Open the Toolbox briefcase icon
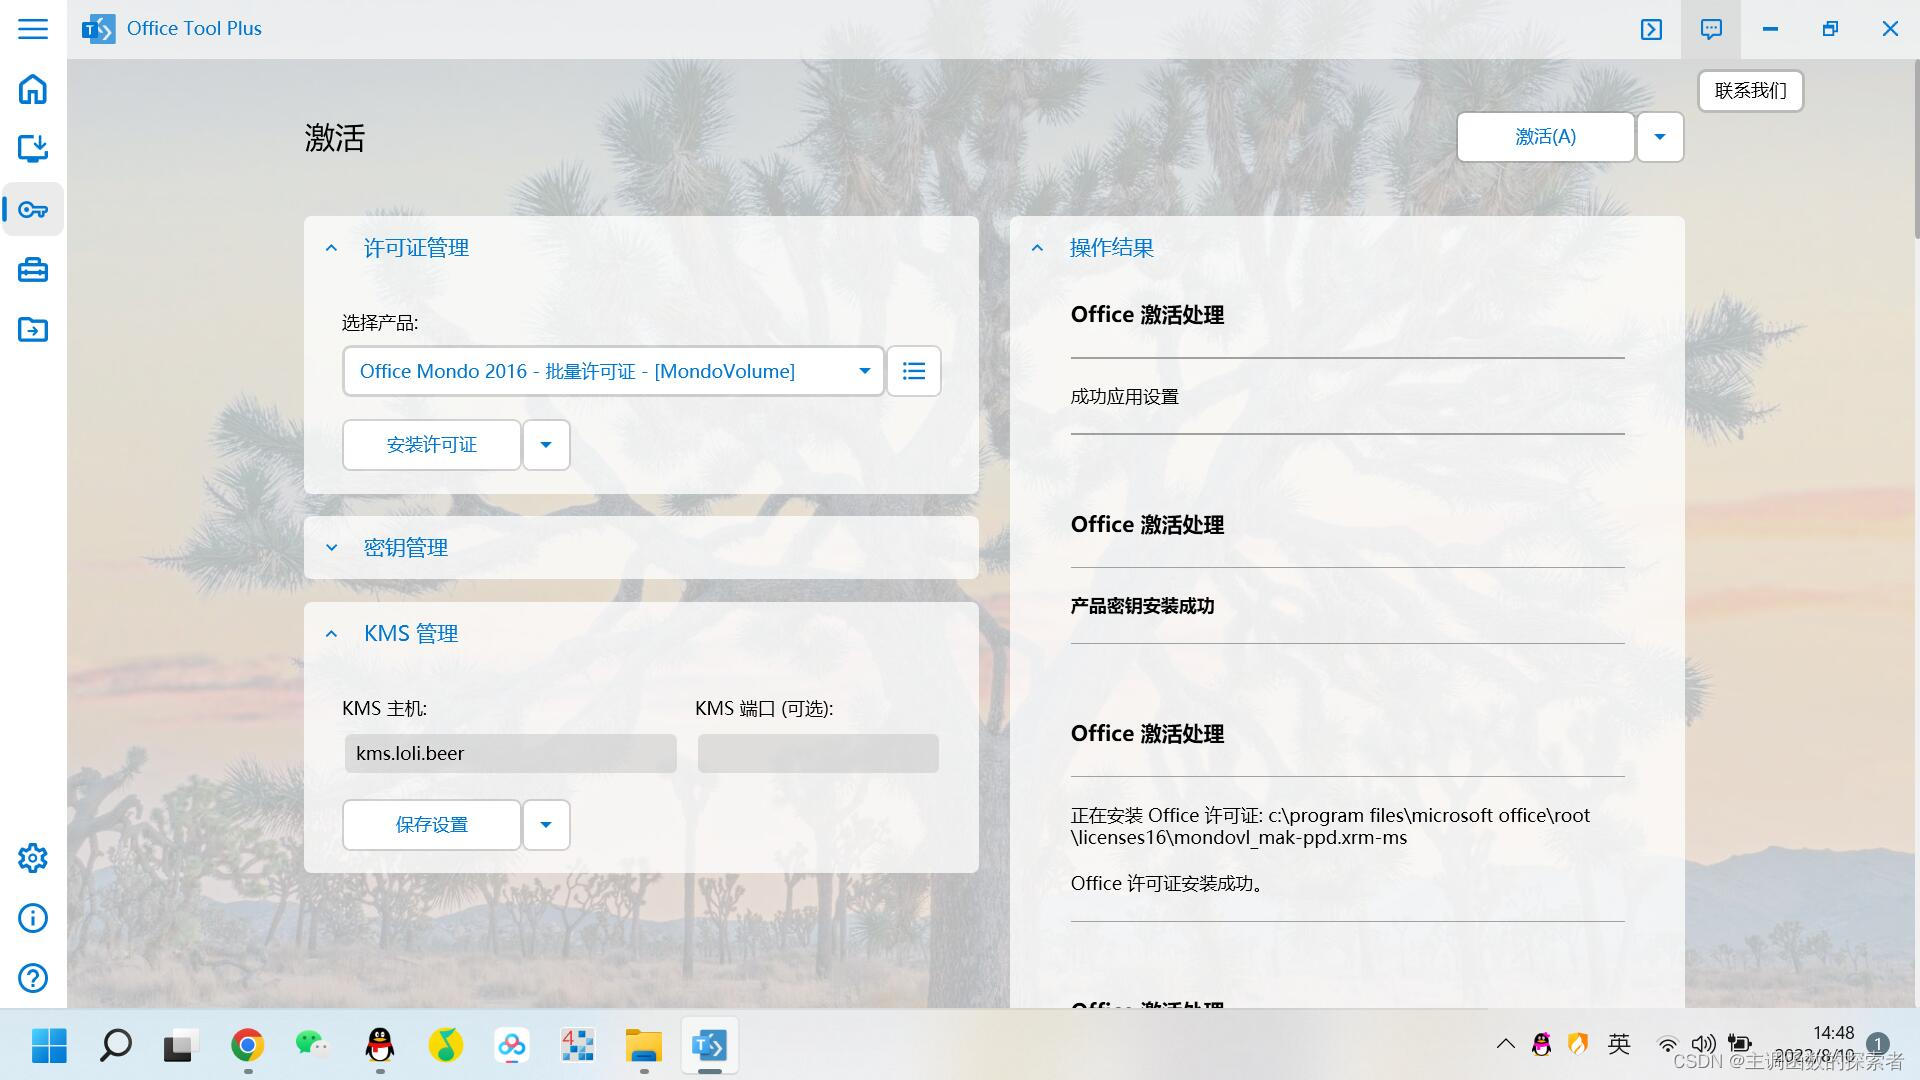The height and width of the screenshot is (1080, 1920). click(33, 270)
